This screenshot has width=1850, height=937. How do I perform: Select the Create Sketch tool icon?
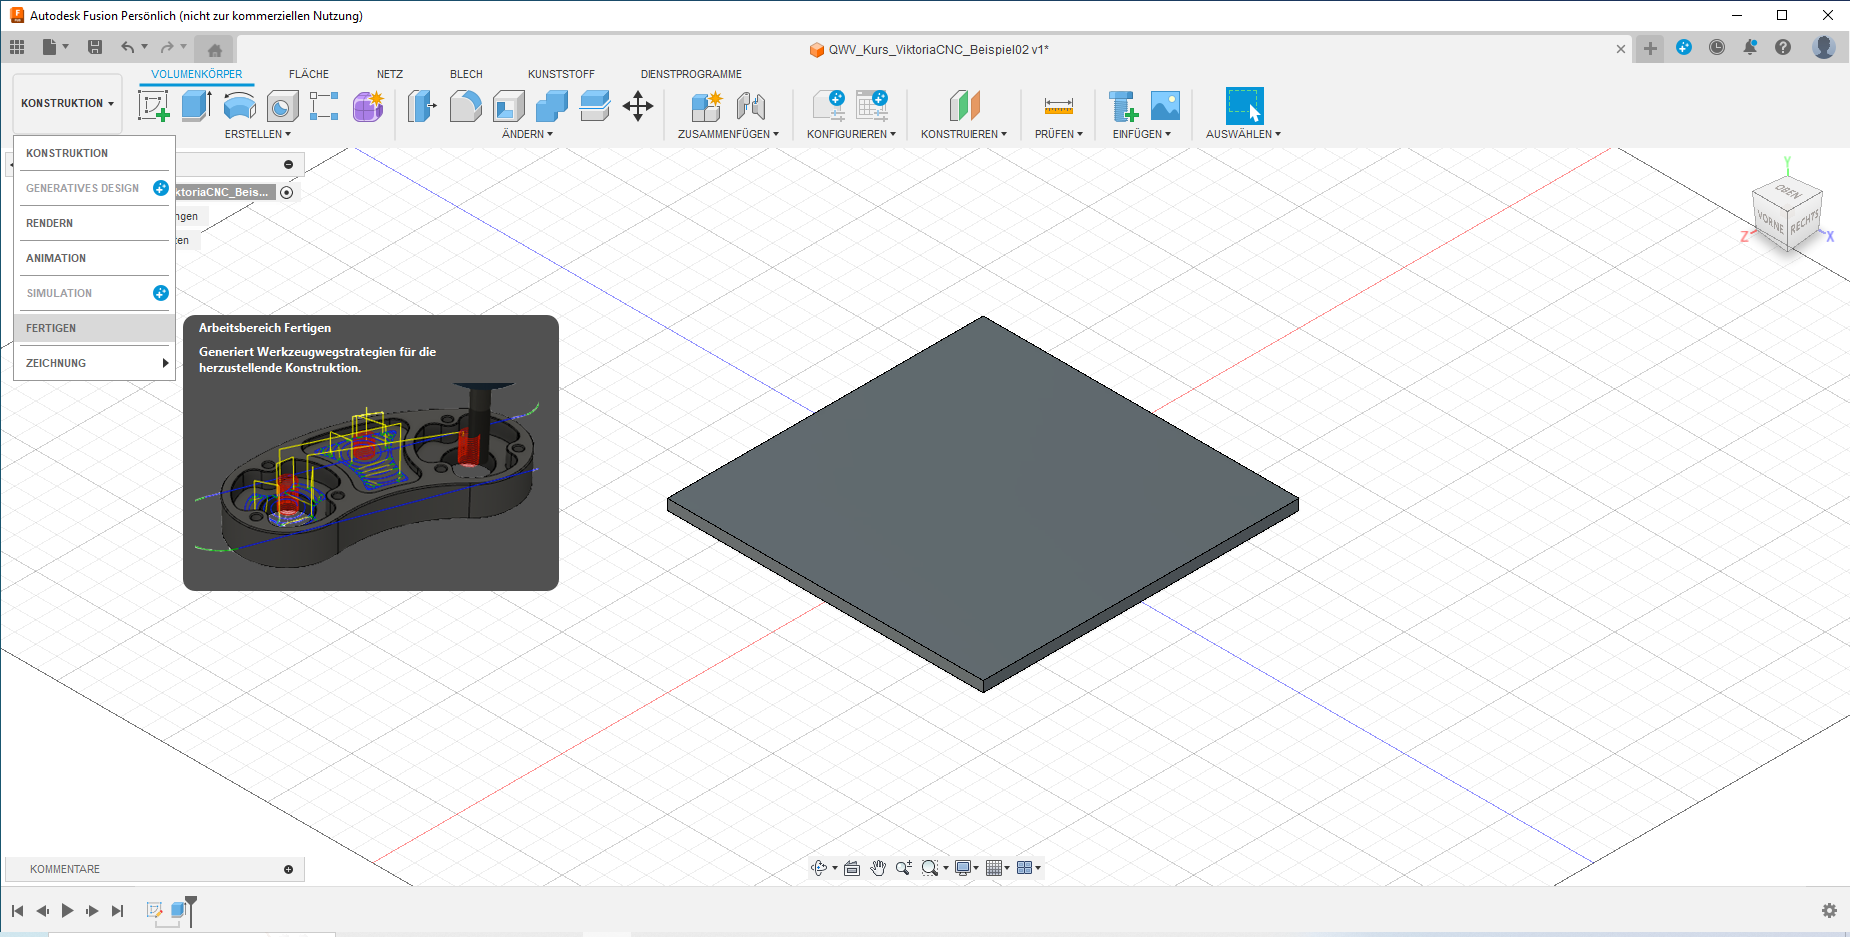pos(153,105)
